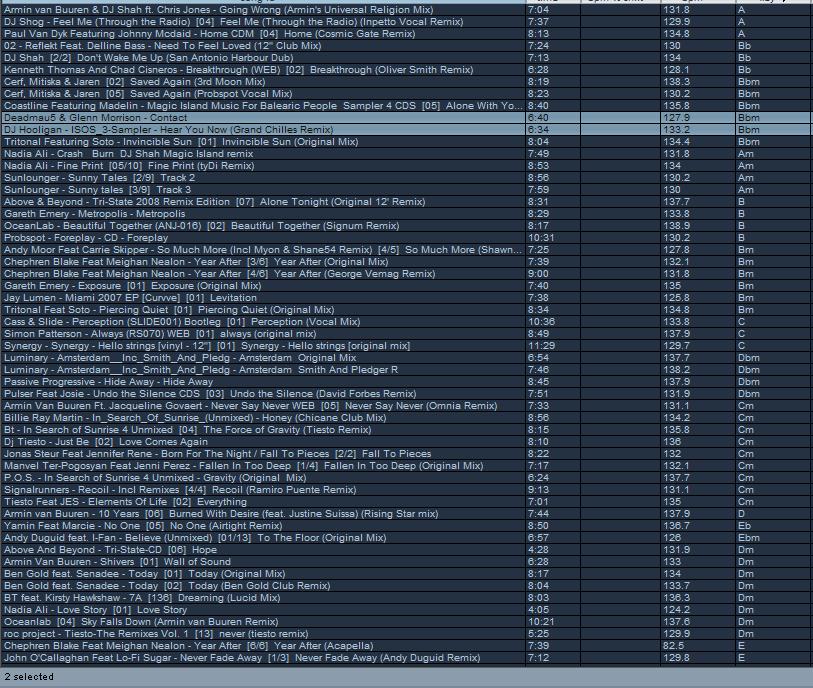
Task: Select Year After (Acapella) track
Action: 406,645
